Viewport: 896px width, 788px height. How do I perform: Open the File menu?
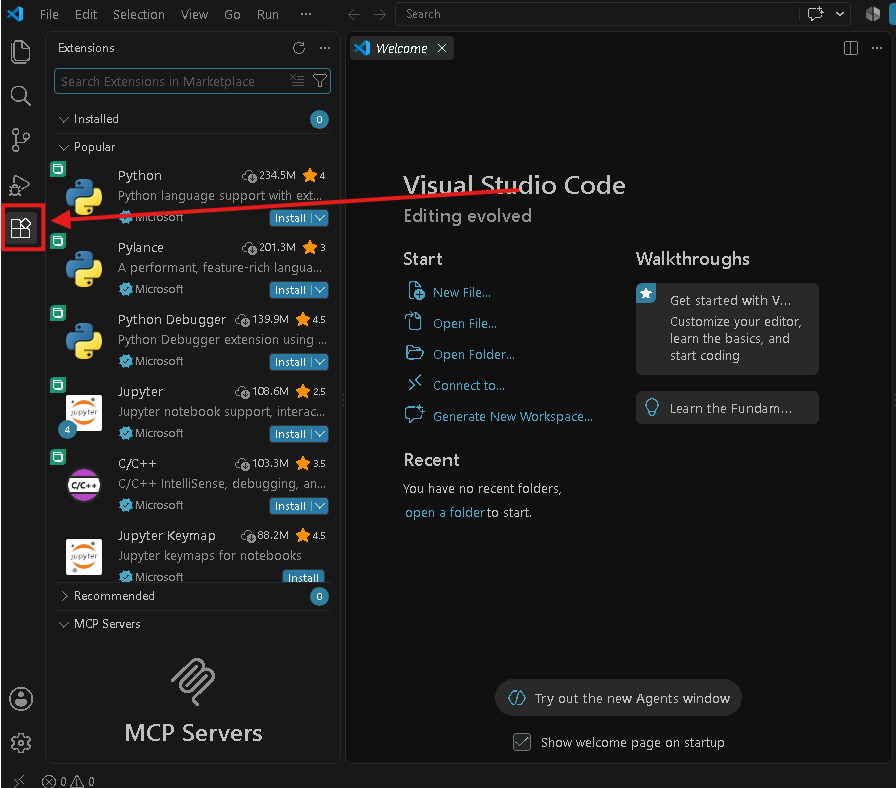click(49, 14)
